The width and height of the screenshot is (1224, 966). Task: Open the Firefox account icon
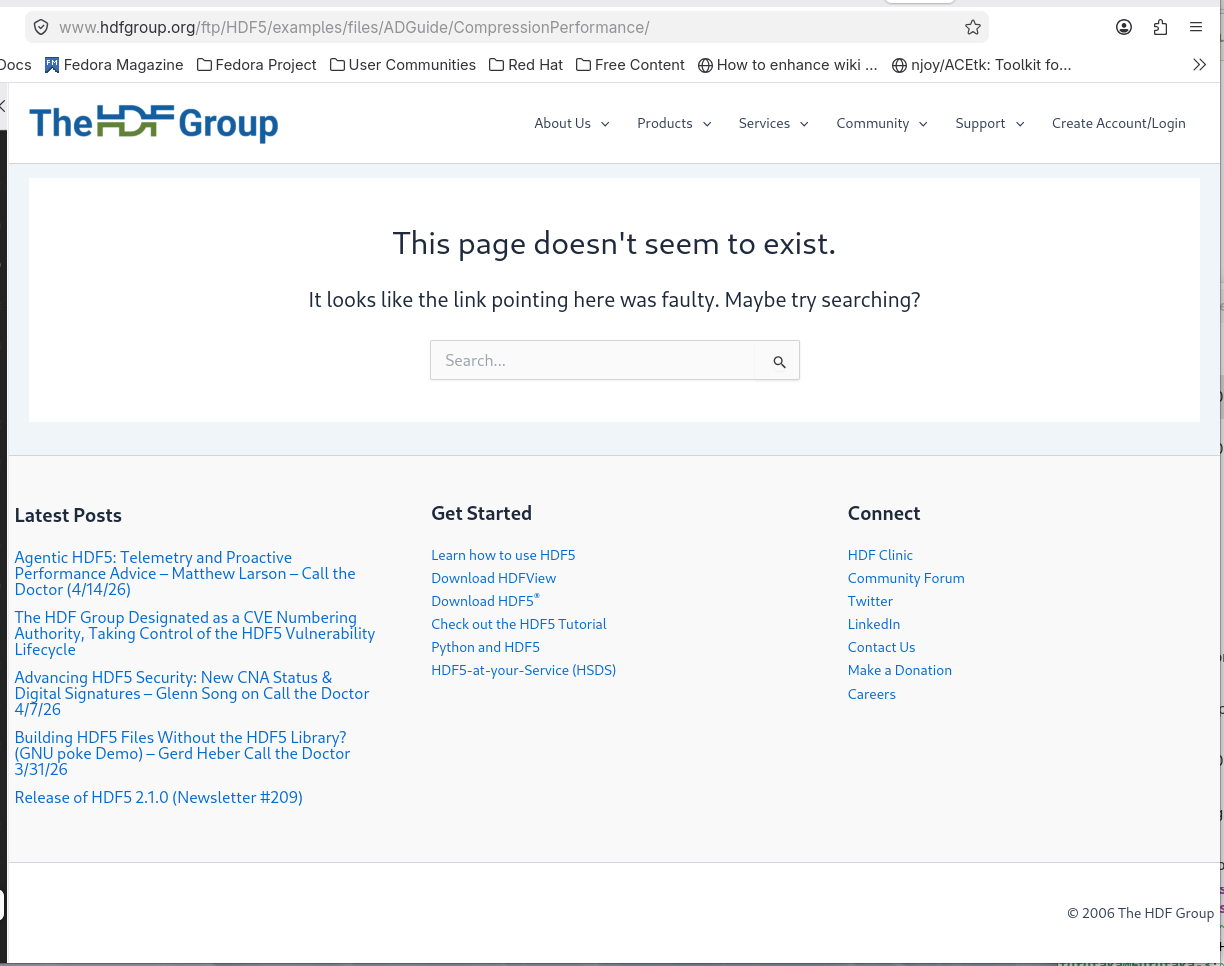pos(1124,28)
